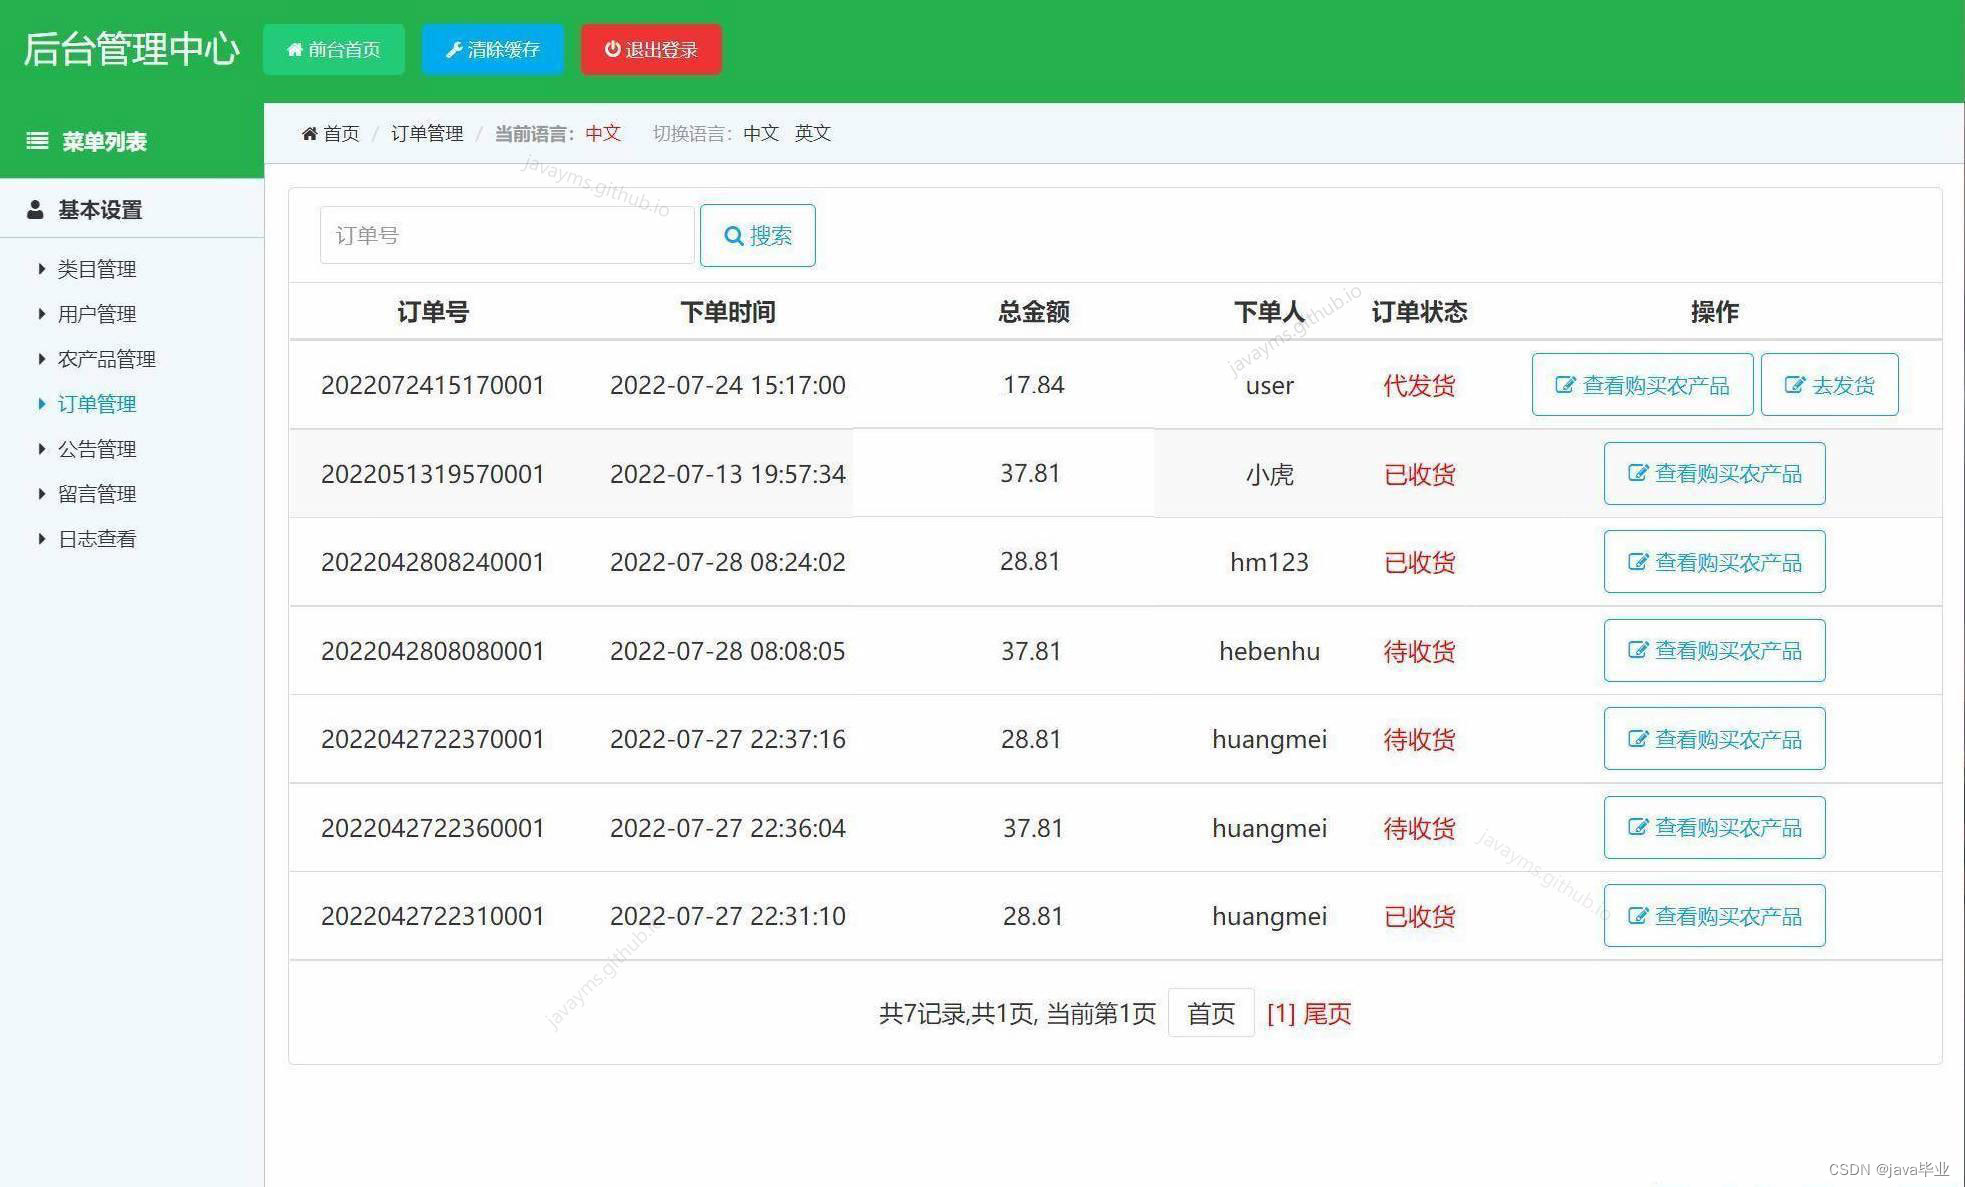Click the 订单号 search input field

pos(506,234)
